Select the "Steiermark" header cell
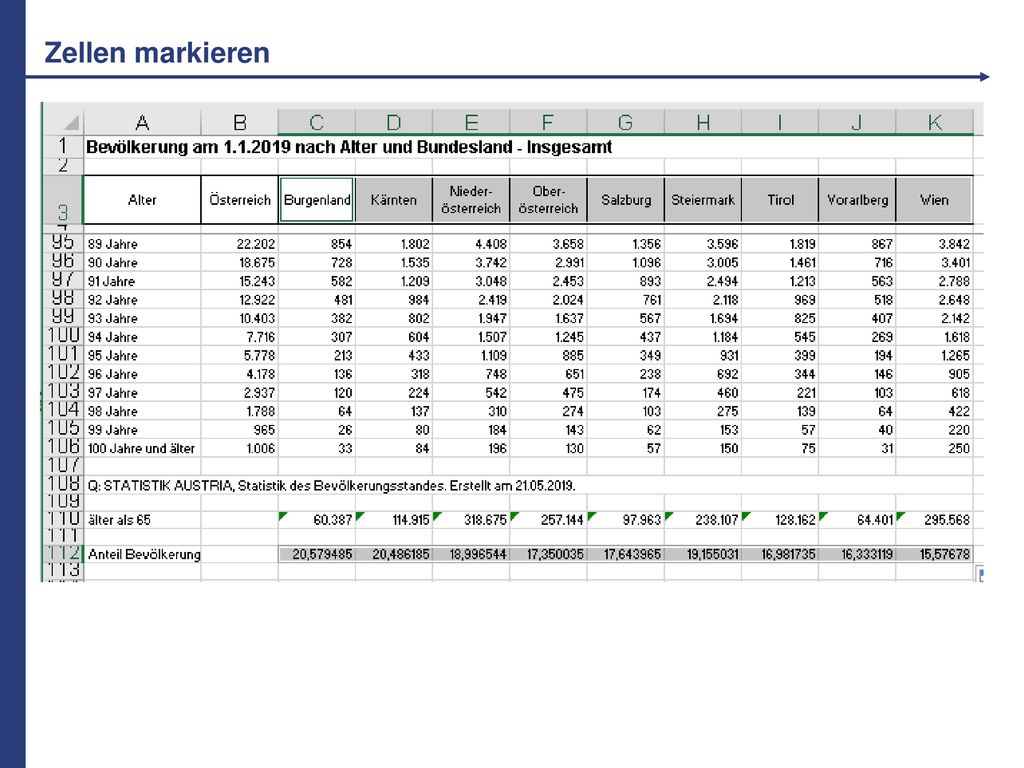This screenshot has width=1024, height=768. 703,200
